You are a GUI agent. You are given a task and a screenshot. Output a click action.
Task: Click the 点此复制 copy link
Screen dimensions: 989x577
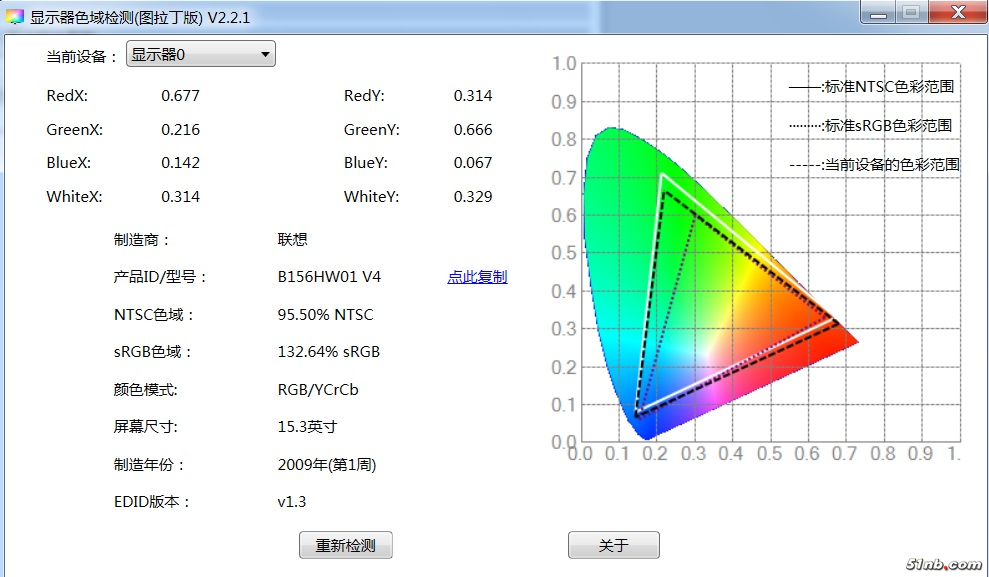[x=477, y=277]
